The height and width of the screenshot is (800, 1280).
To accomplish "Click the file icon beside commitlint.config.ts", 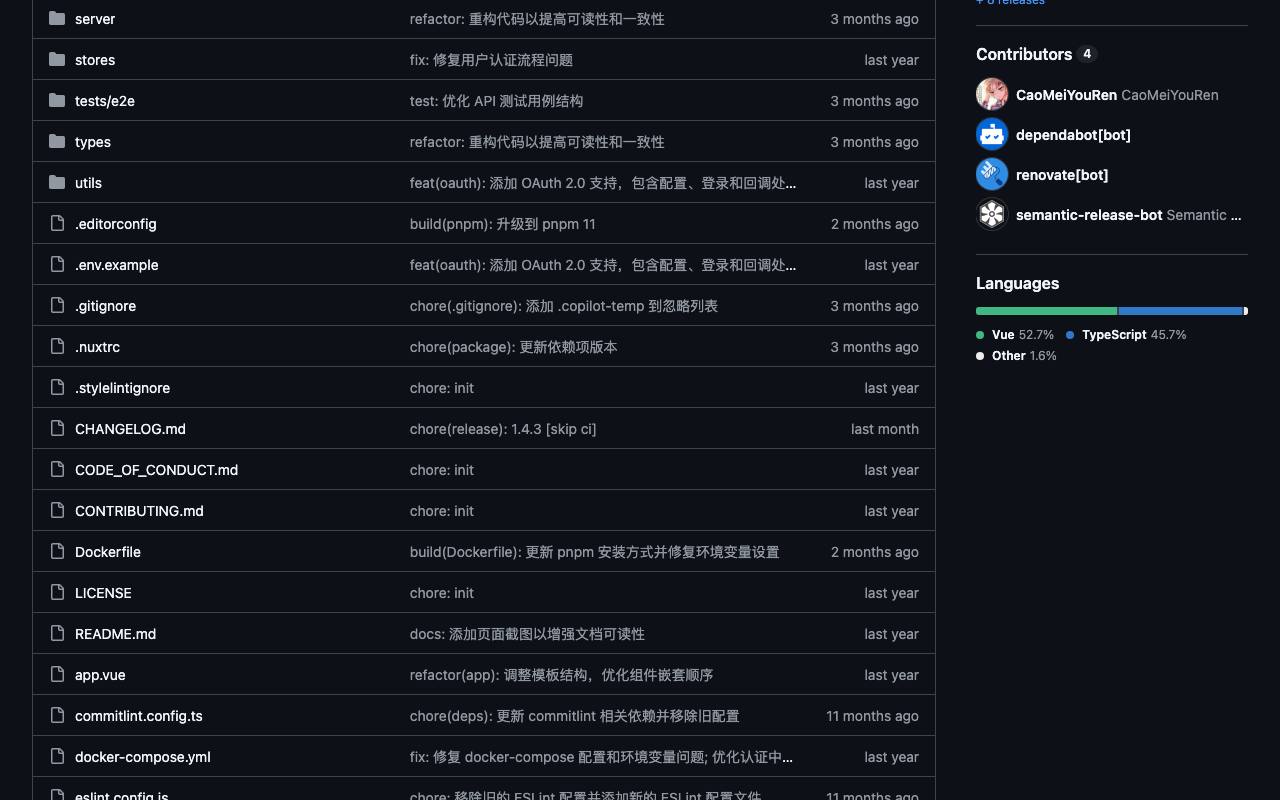I will click(57, 716).
